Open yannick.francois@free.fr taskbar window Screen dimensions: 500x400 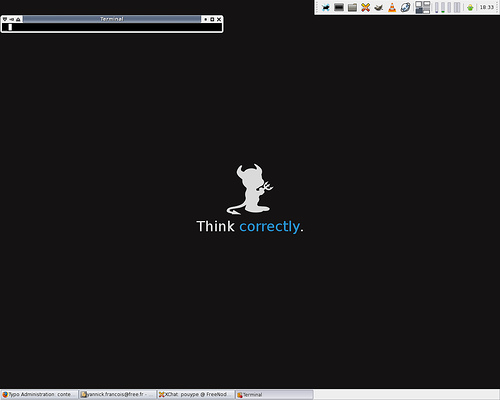[117, 395]
